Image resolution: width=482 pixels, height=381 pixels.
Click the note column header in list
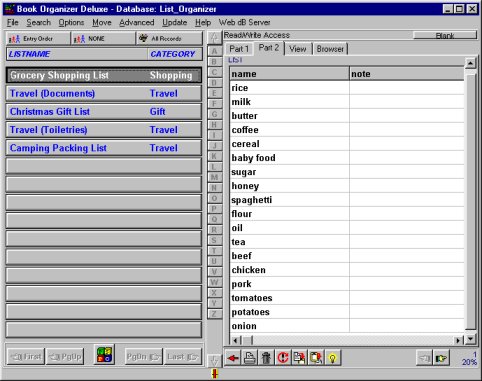tap(407, 74)
